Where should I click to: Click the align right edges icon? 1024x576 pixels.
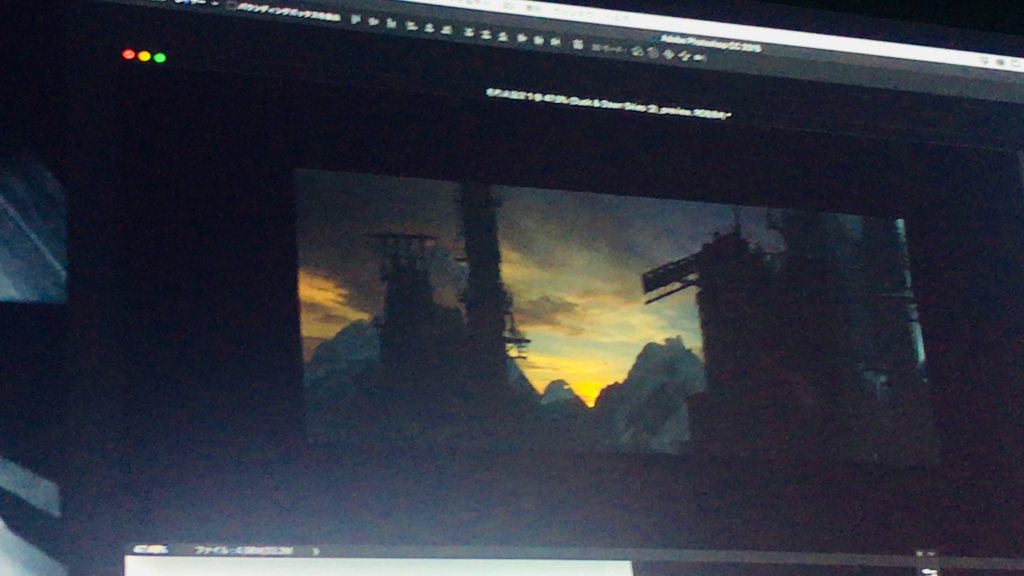click(x=447, y=29)
